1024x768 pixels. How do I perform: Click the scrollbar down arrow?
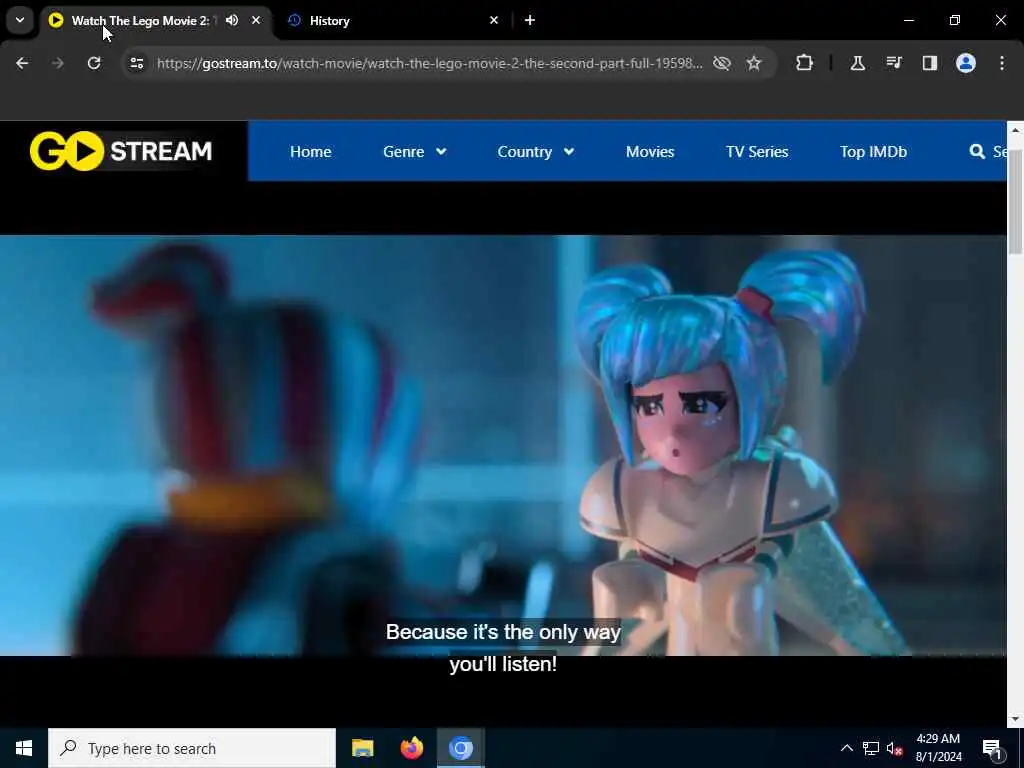coord(1015,719)
